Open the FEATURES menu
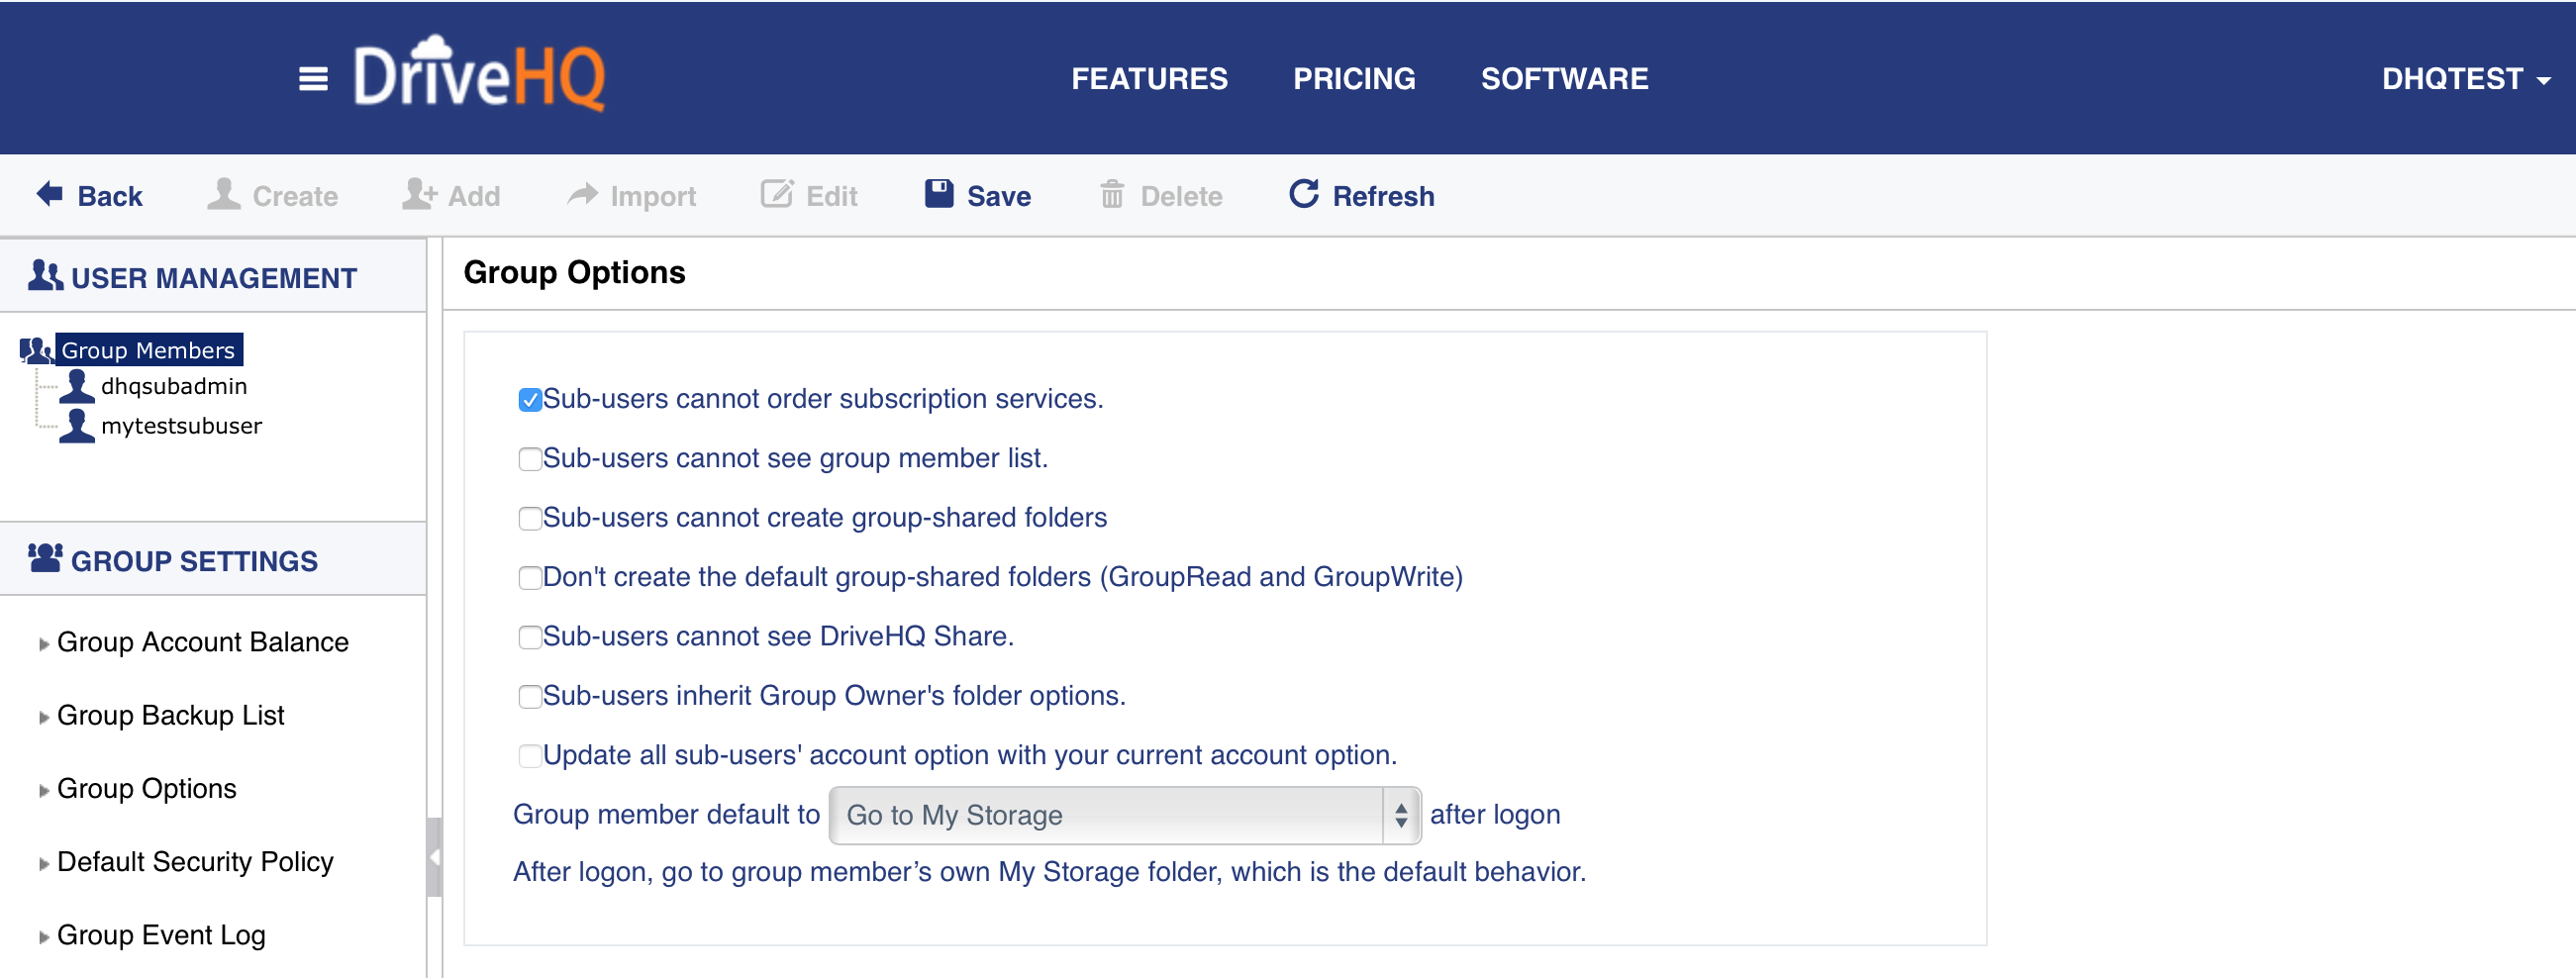This screenshot has height=978, width=2576. pos(1149,79)
